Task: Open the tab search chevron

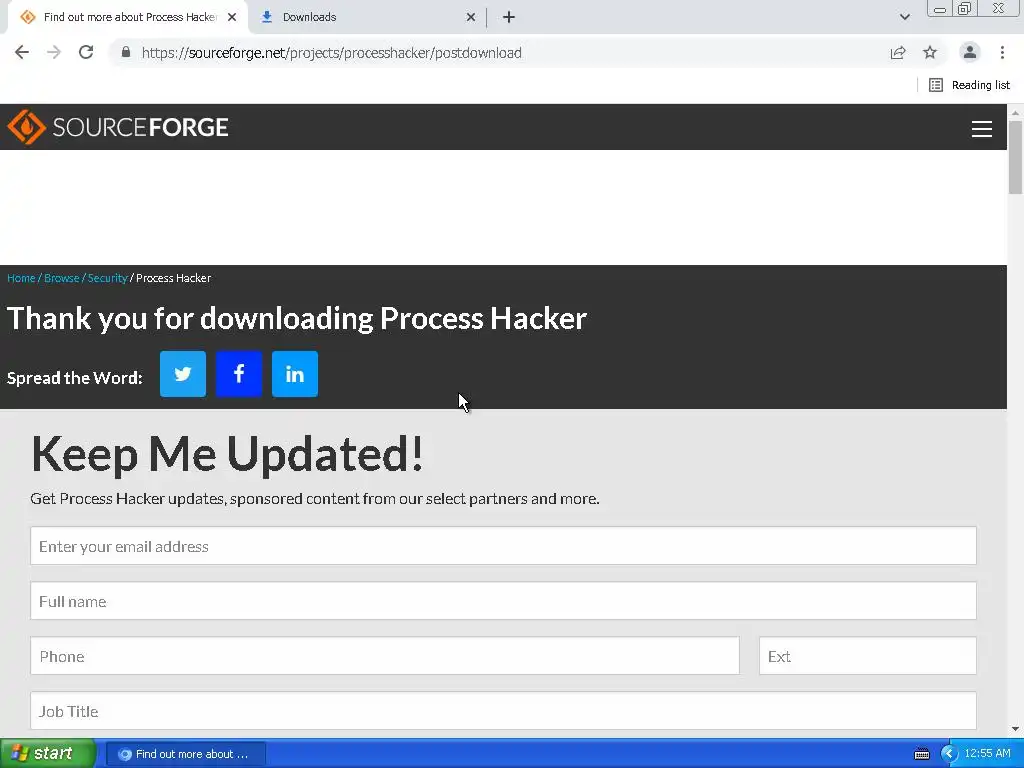Action: (904, 17)
